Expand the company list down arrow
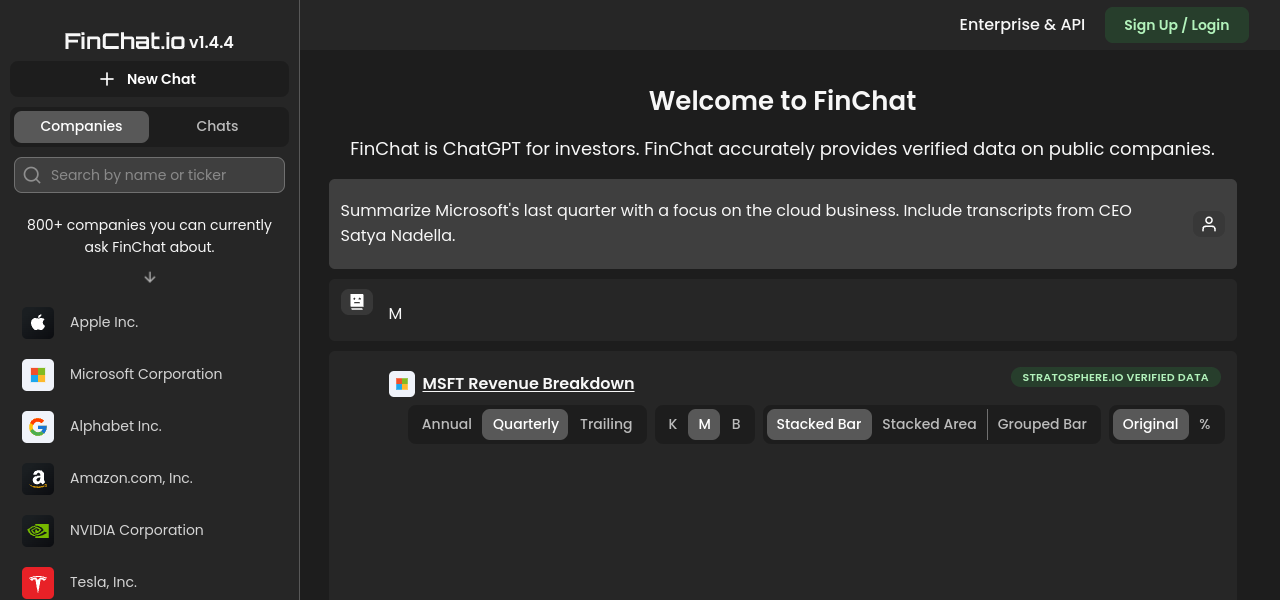 pyautogui.click(x=150, y=277)
